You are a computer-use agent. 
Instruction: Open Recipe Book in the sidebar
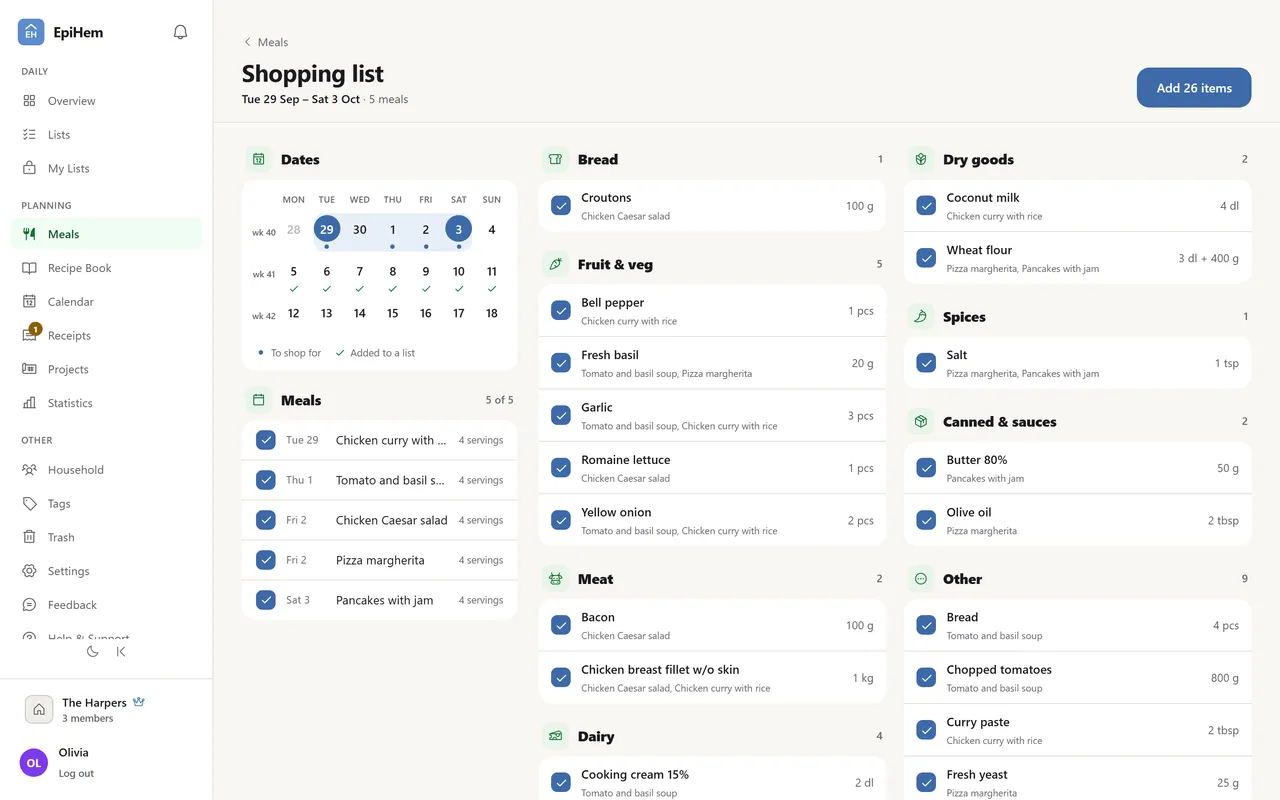tap(106, 268)
